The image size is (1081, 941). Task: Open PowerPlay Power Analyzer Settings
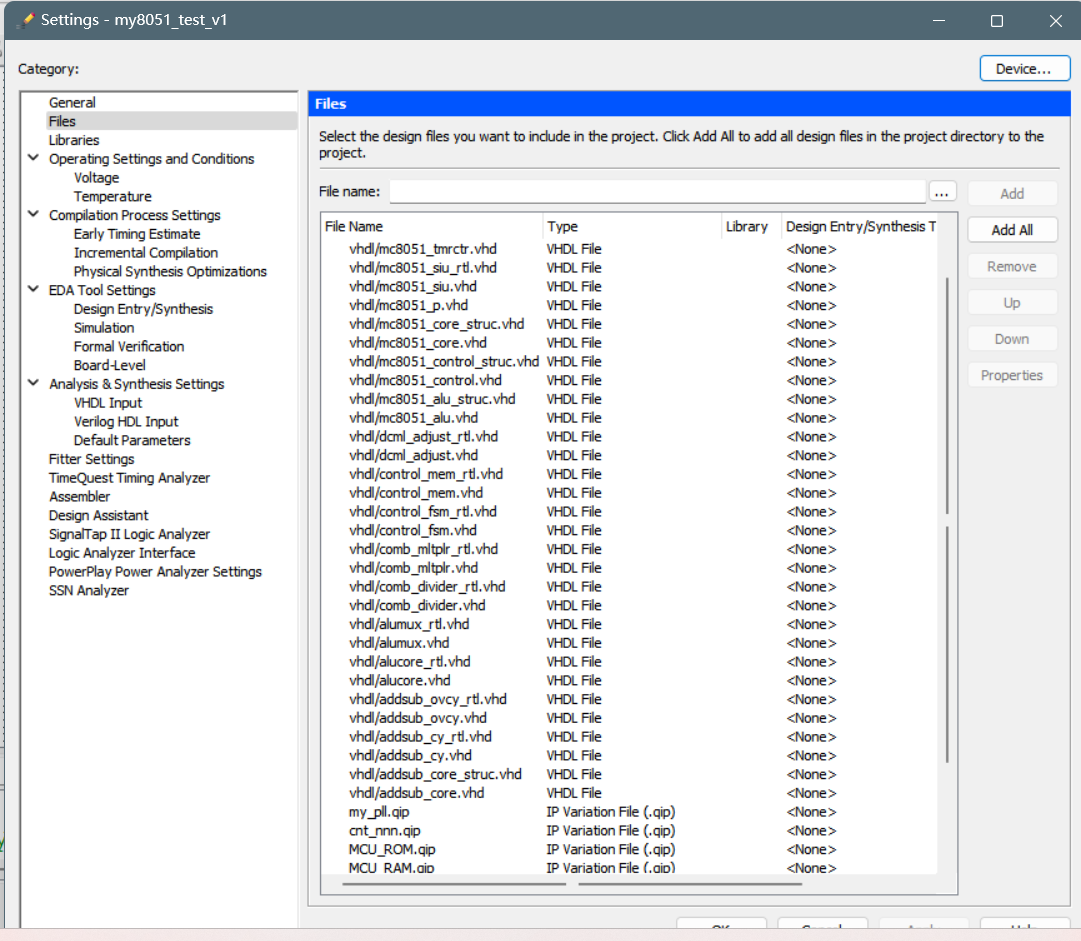[x=155, y=571]
